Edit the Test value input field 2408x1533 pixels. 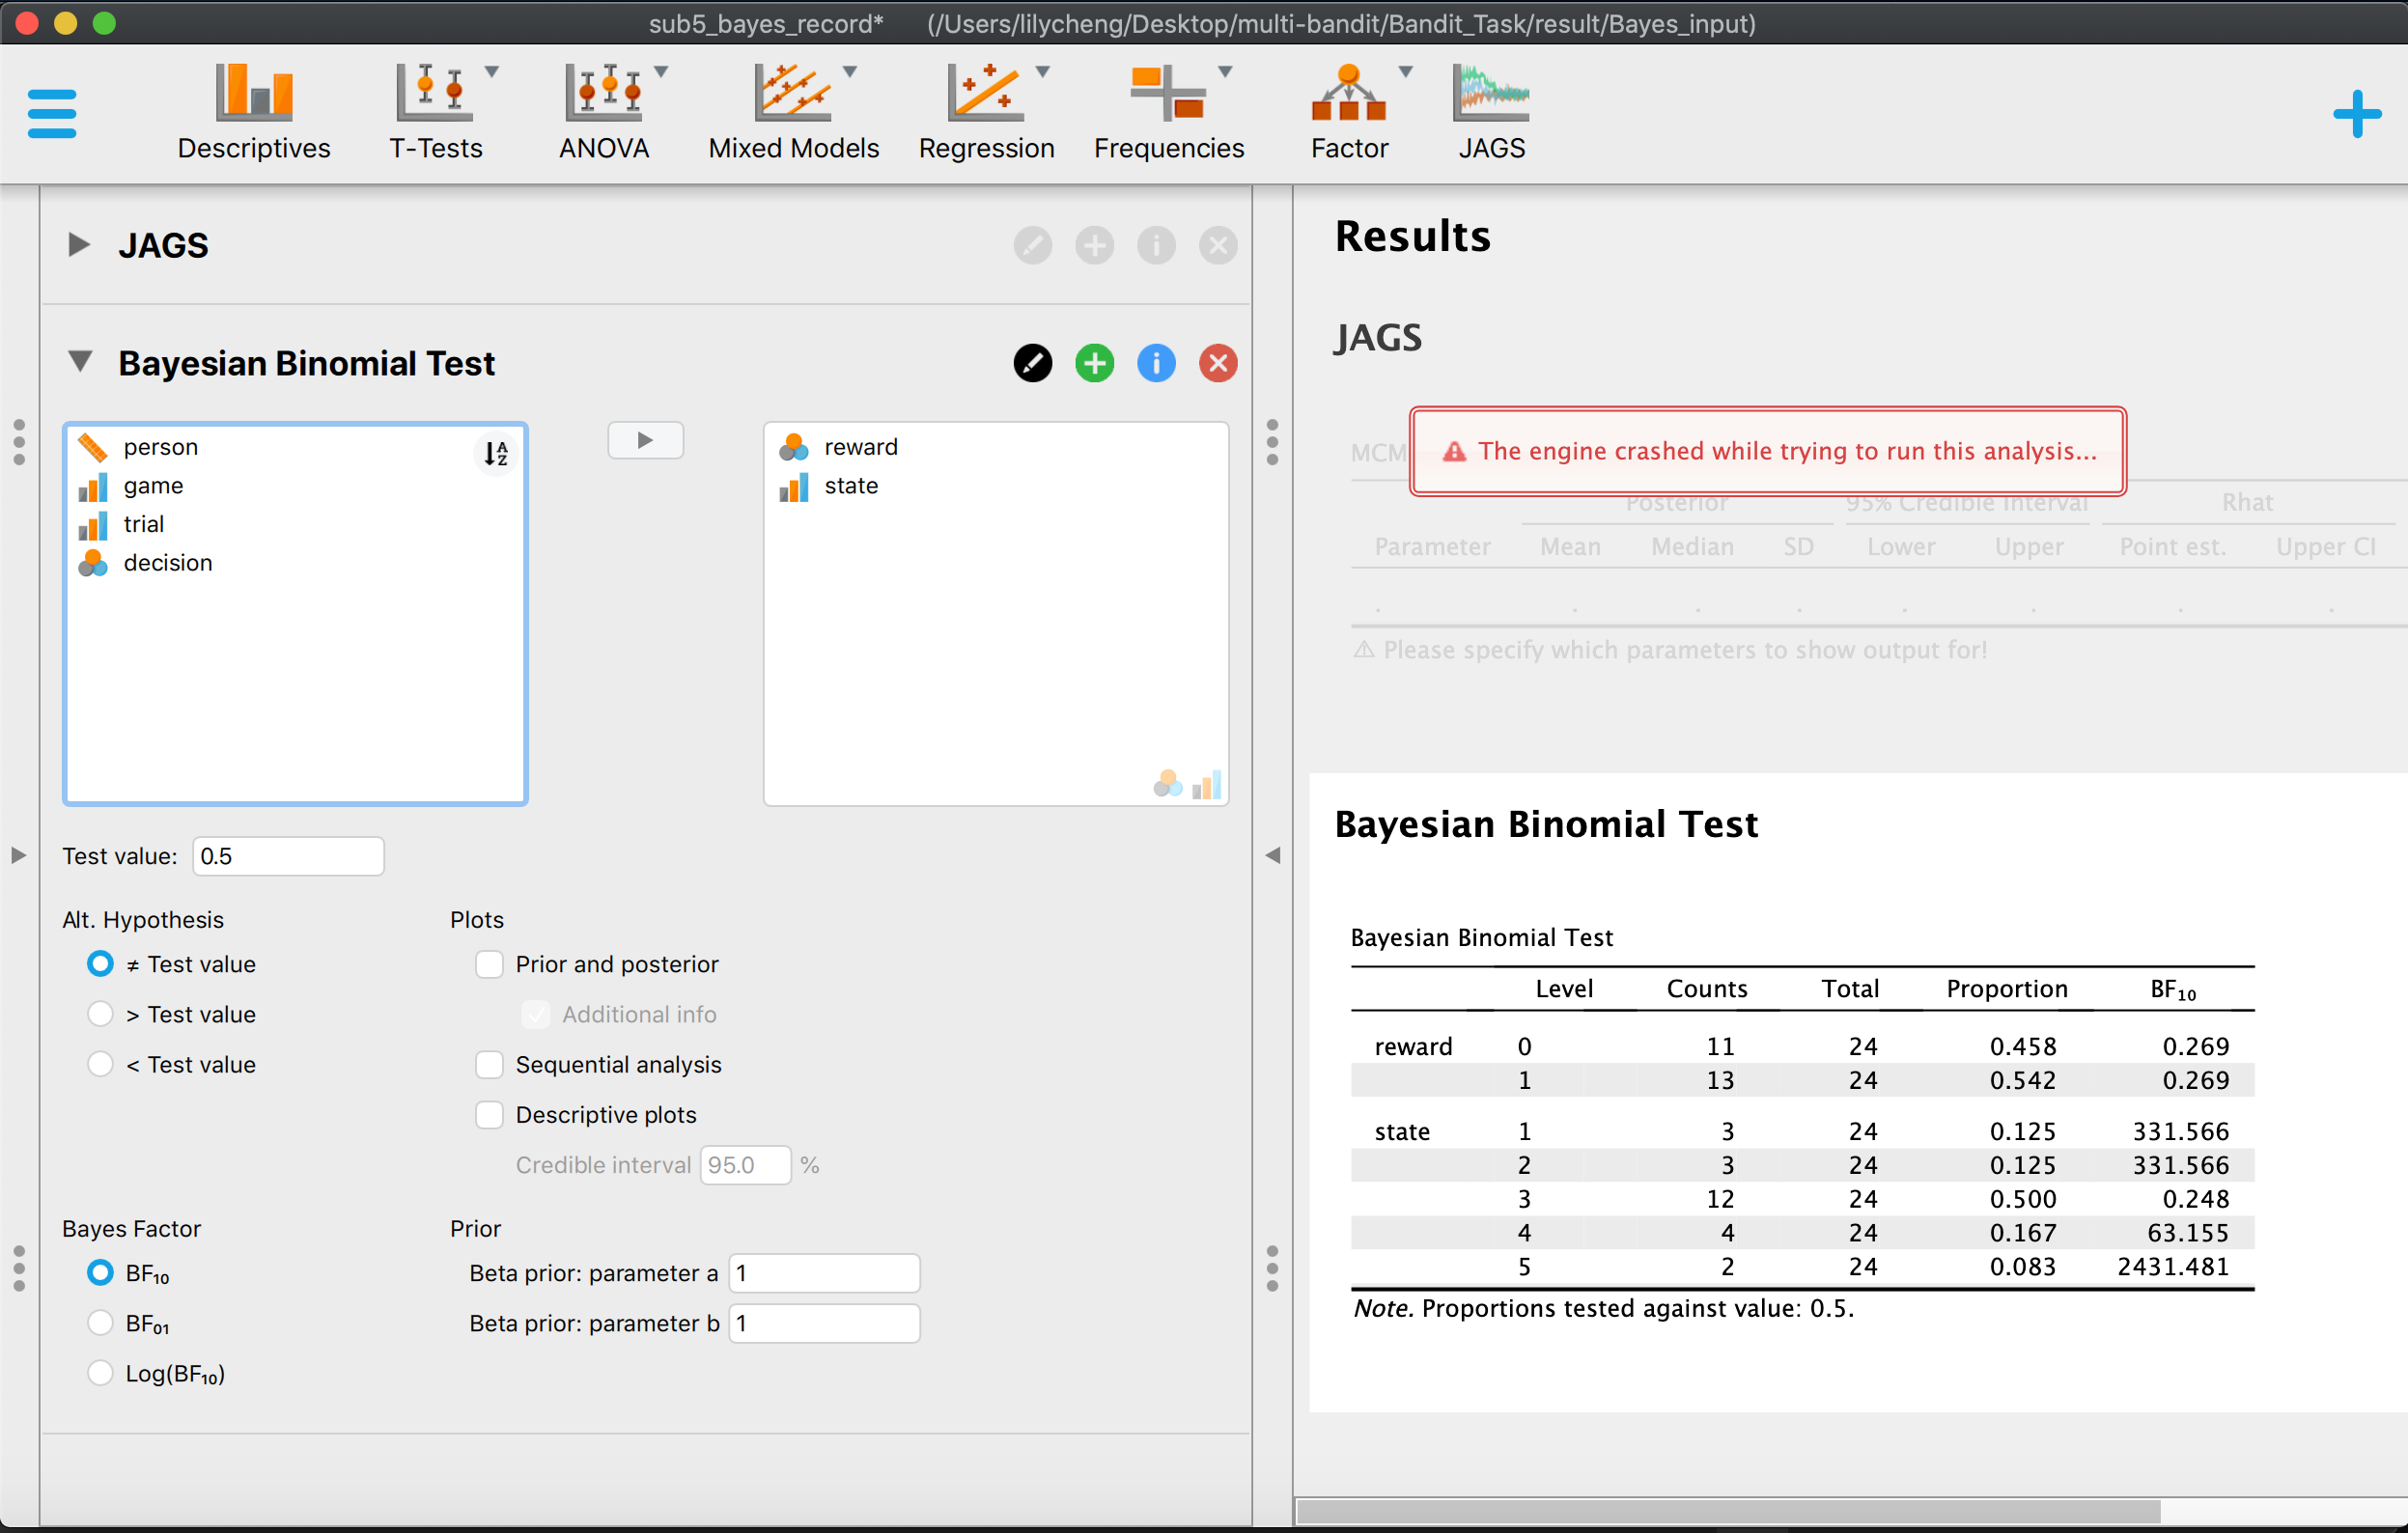[288, 855]
